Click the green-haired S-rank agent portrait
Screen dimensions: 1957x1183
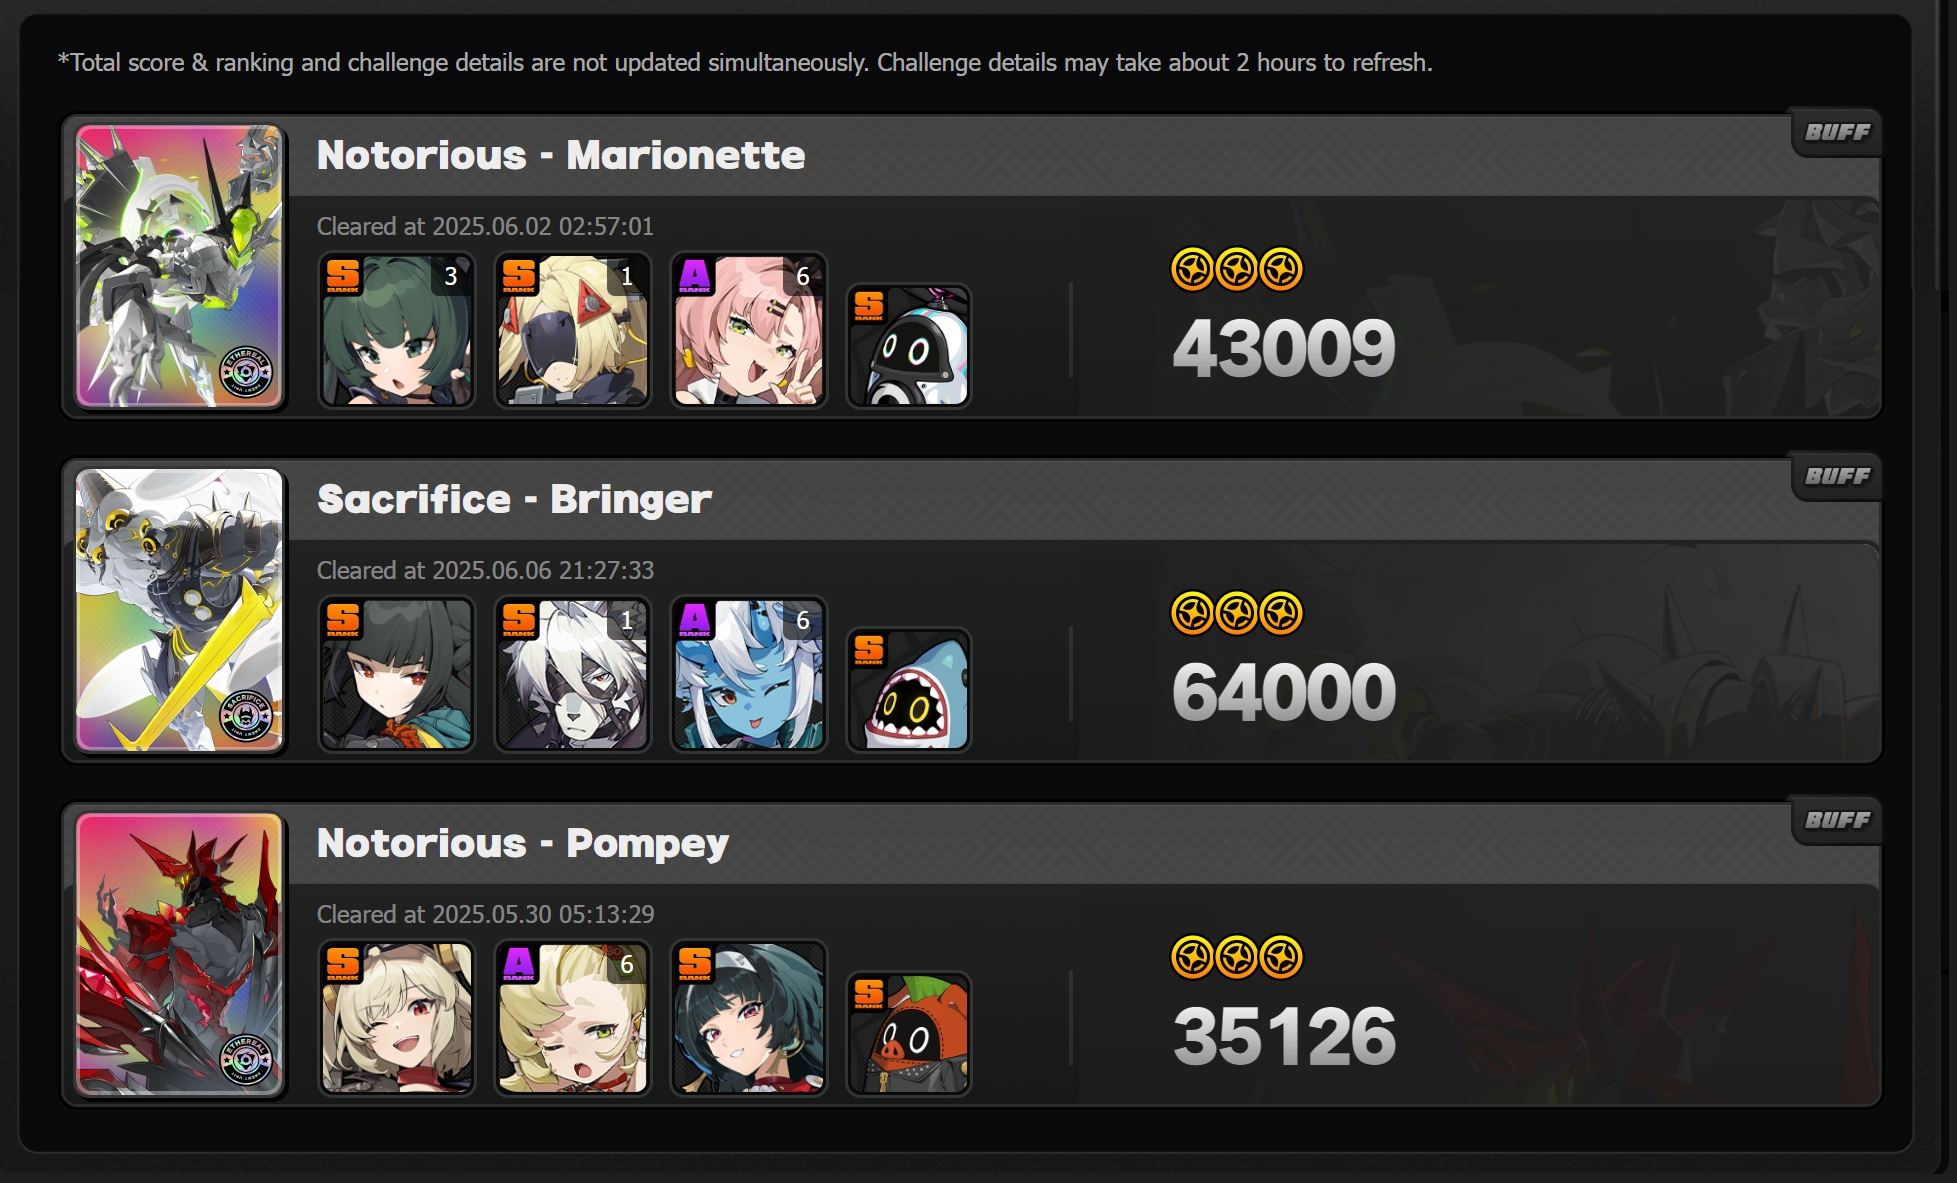[x=396, y=330]
